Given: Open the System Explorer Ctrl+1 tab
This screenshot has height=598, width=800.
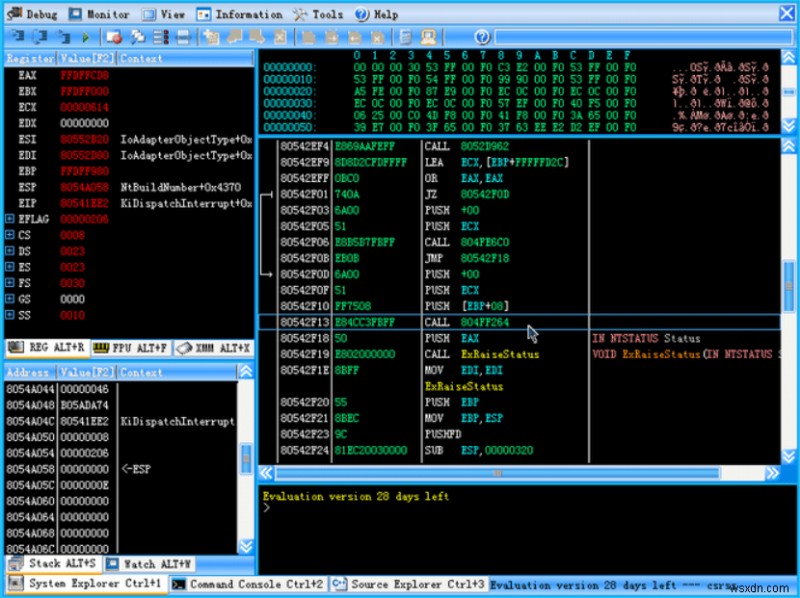Looking at the screenshot, I should [86, 583].
